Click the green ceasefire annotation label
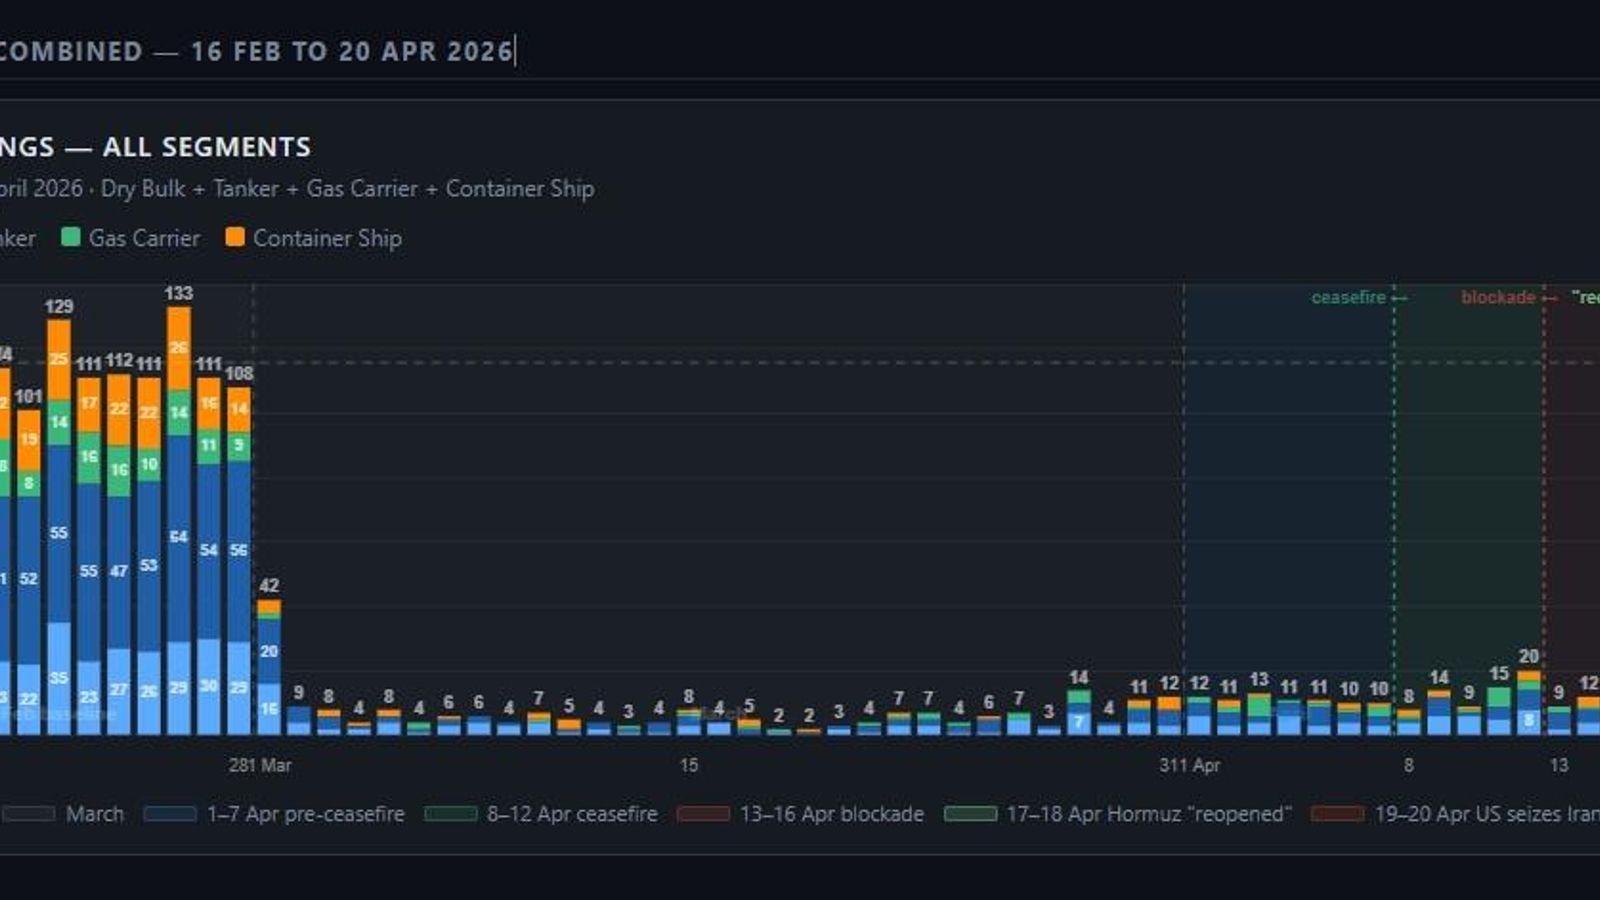The width and height of the screenshot is (1600, 900). 1348,297
